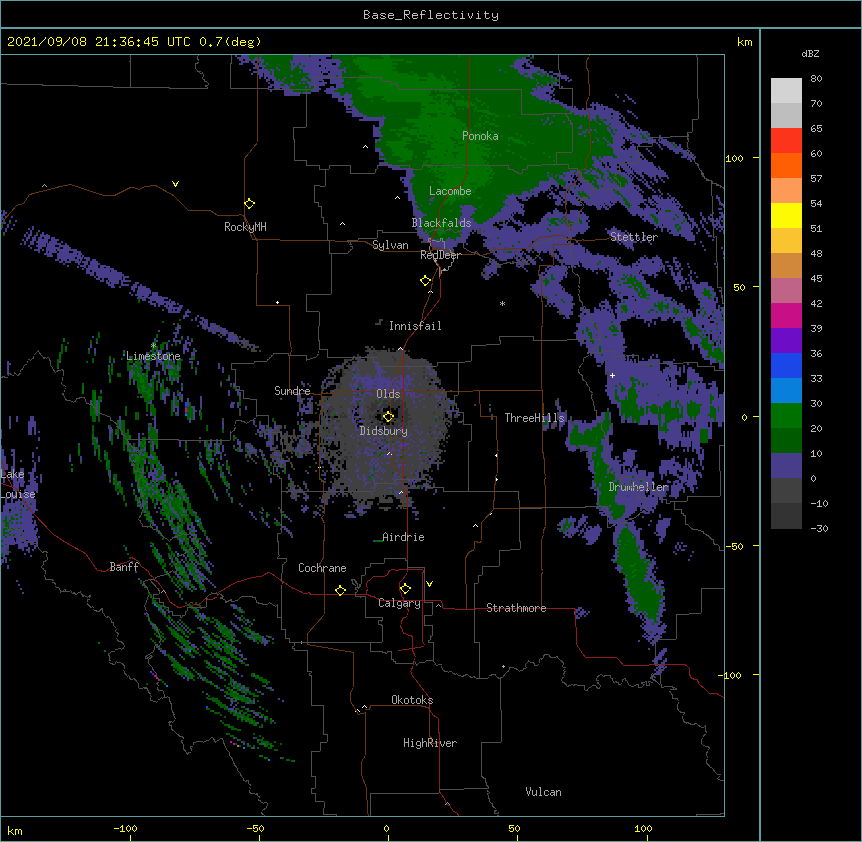Click the dBZ legend heading
The image size is (862, 842).
click(x=810, y=54)
